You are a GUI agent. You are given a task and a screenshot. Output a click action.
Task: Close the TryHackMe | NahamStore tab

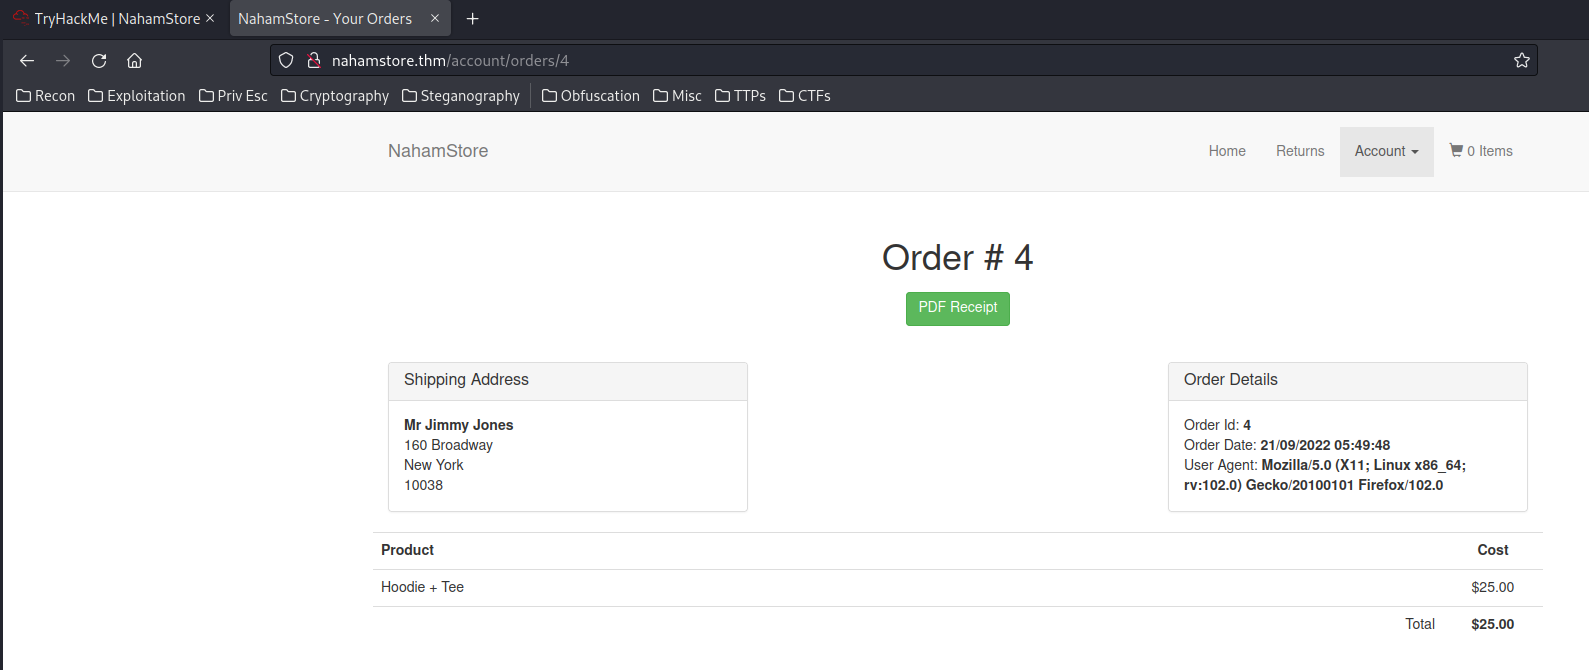[x=210, y=18]
